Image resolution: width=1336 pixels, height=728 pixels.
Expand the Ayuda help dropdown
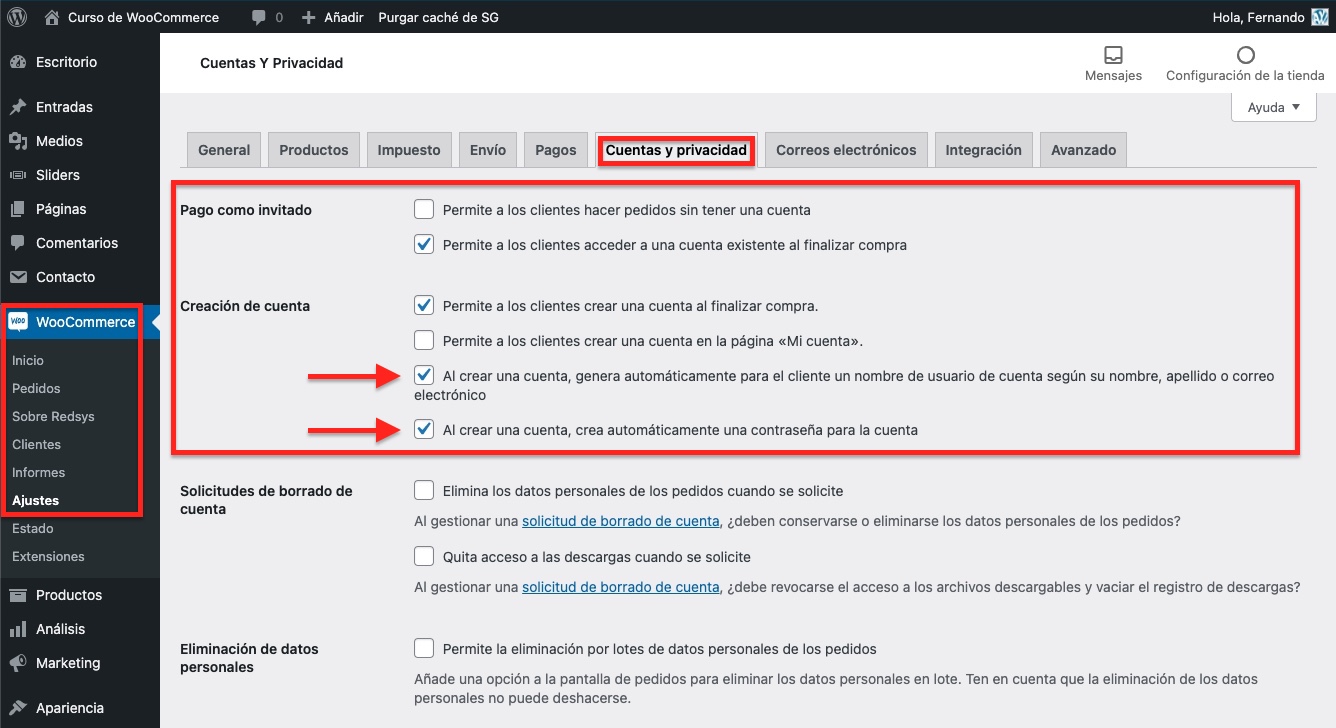[1274, 107]
